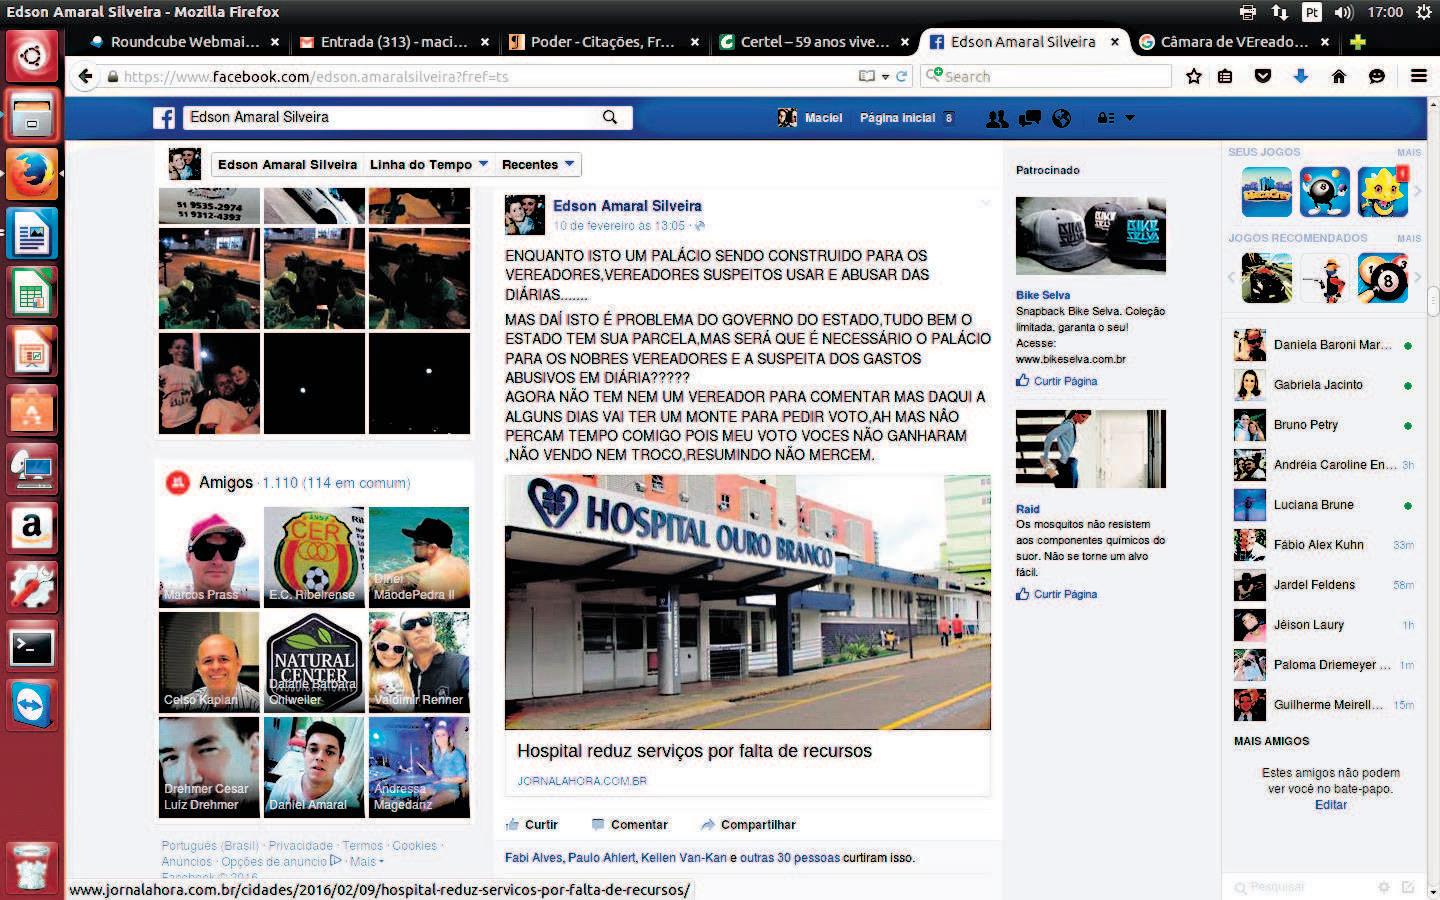
Task: Open the Files manager from the launcher
Action: [x=32, y=115]
